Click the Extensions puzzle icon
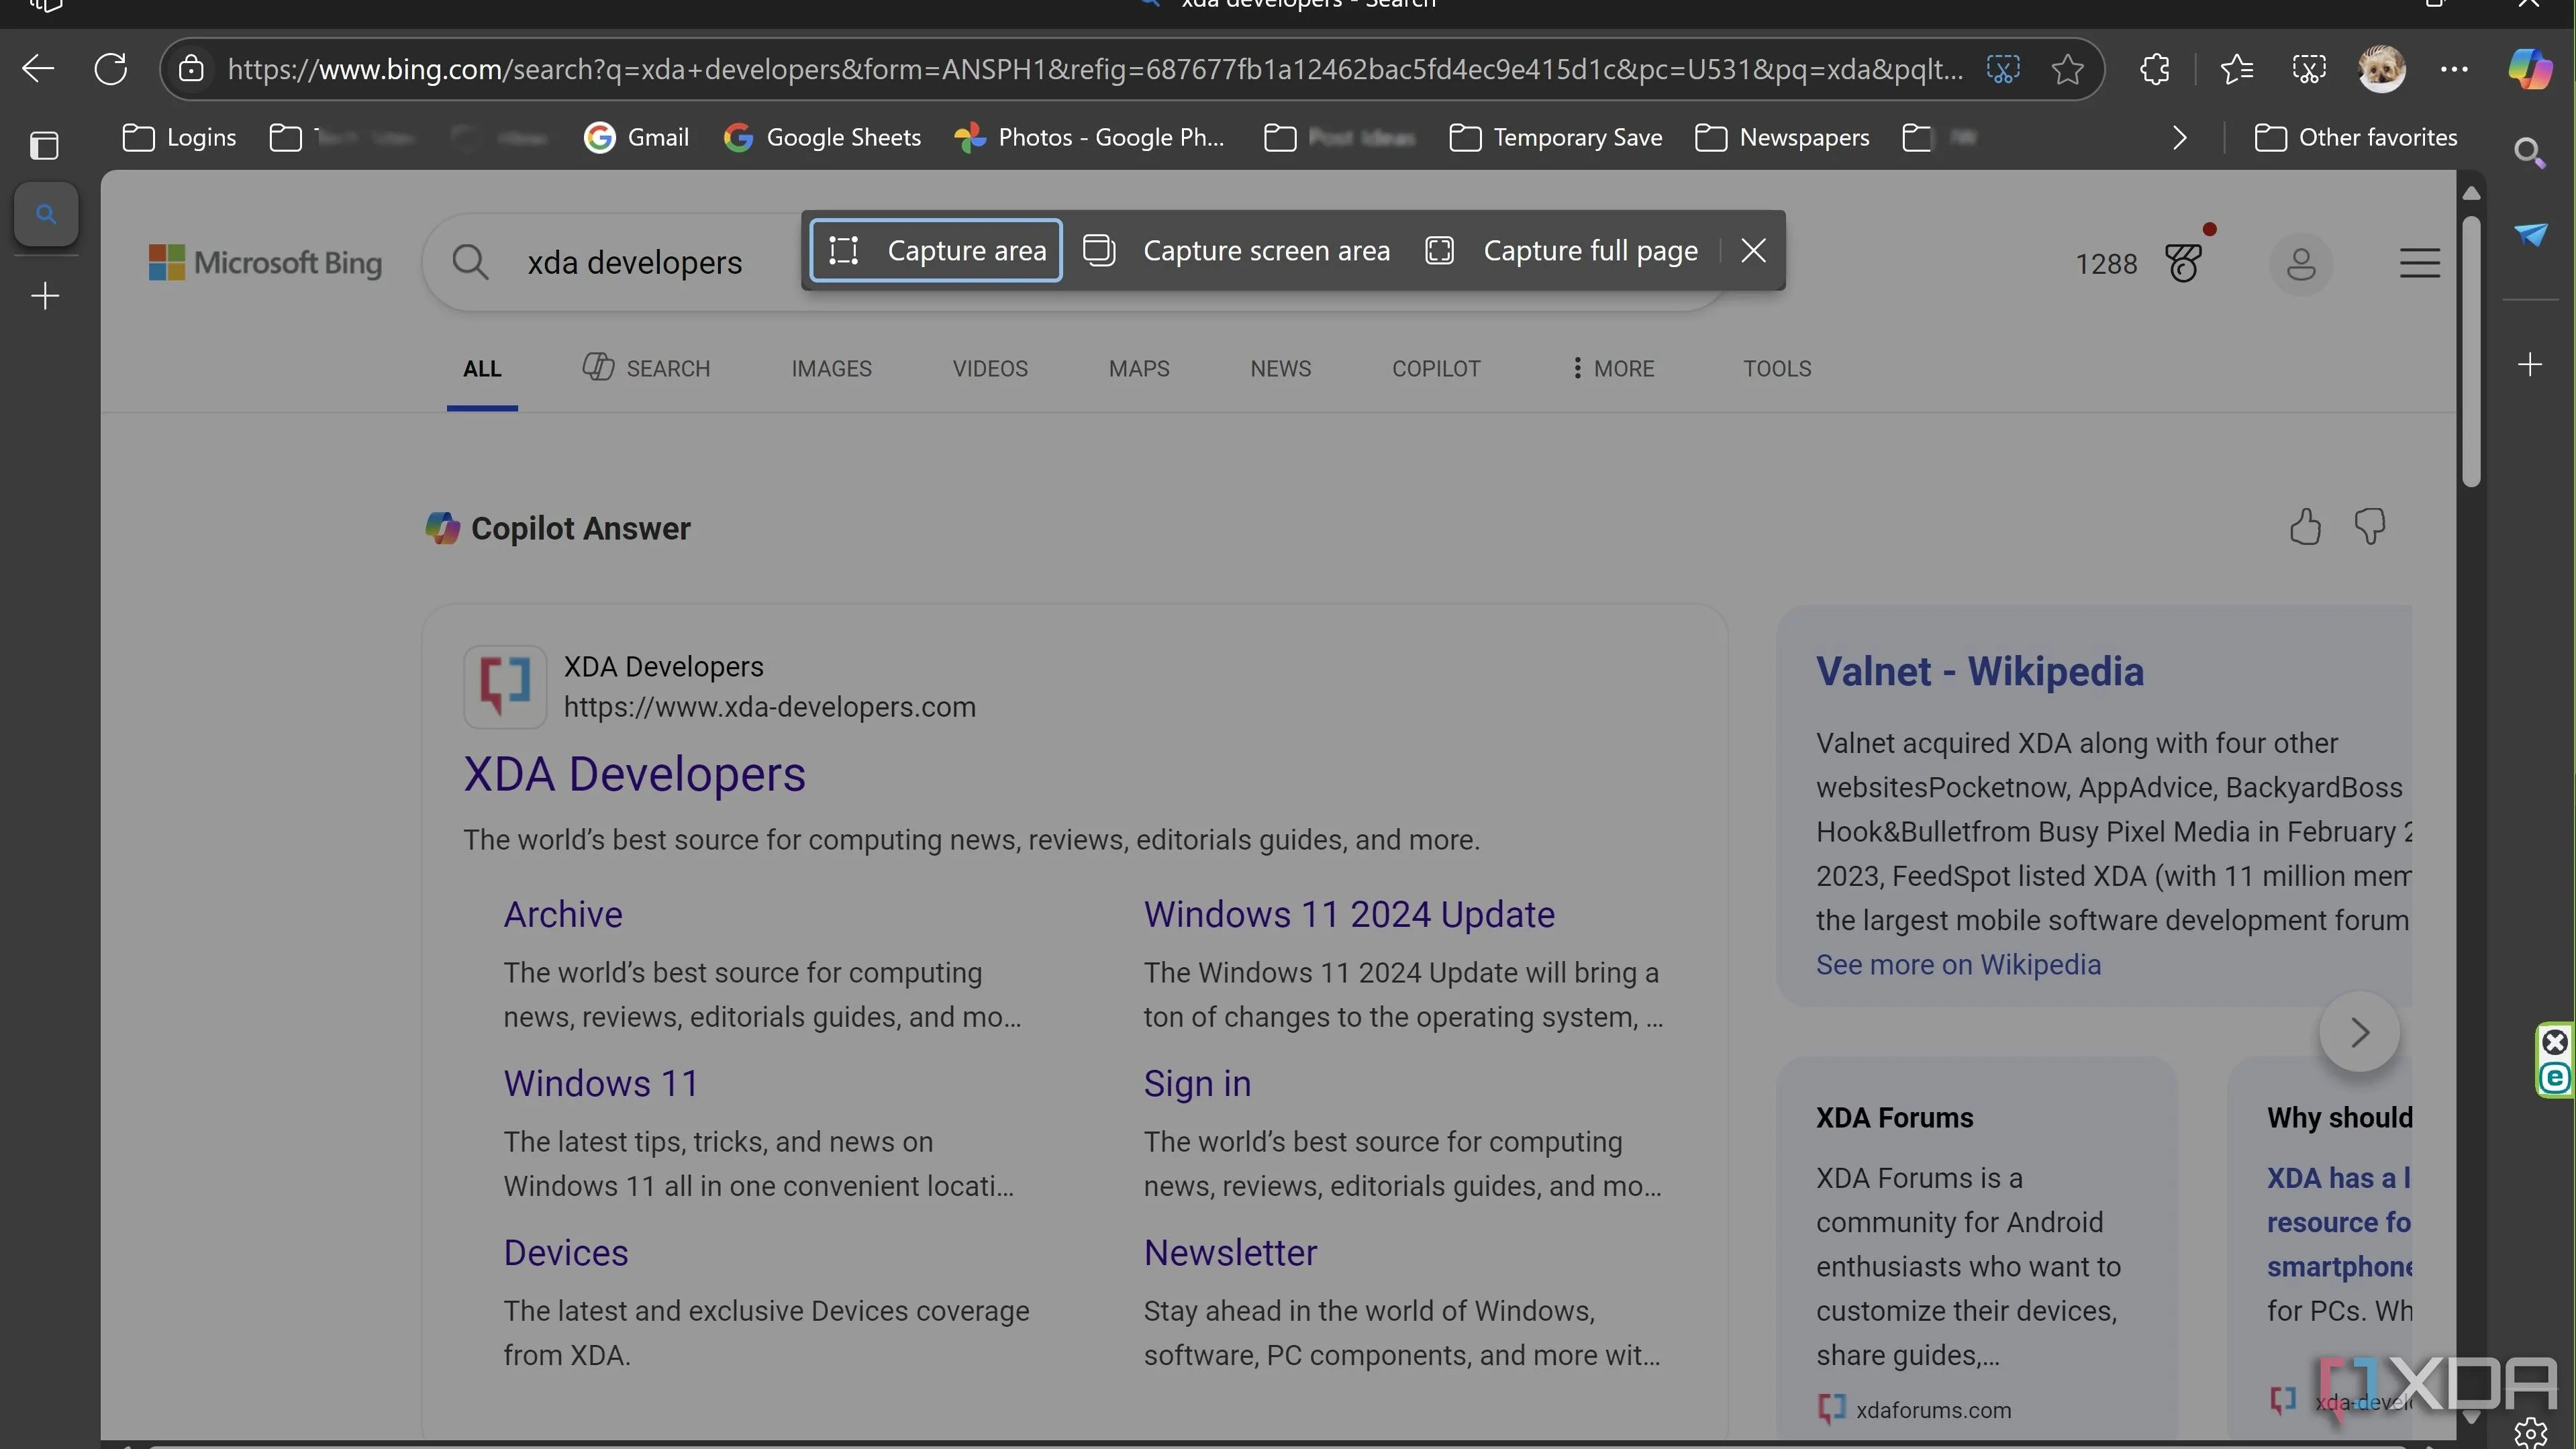 [x=2155, y=69]
